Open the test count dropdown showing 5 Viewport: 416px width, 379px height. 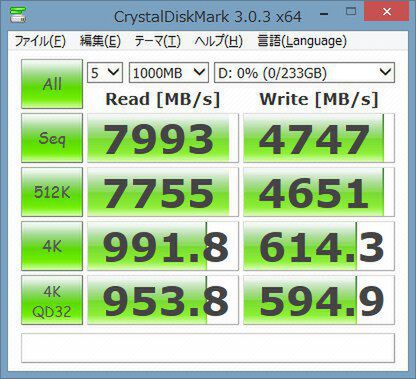(x=105, y=72)
